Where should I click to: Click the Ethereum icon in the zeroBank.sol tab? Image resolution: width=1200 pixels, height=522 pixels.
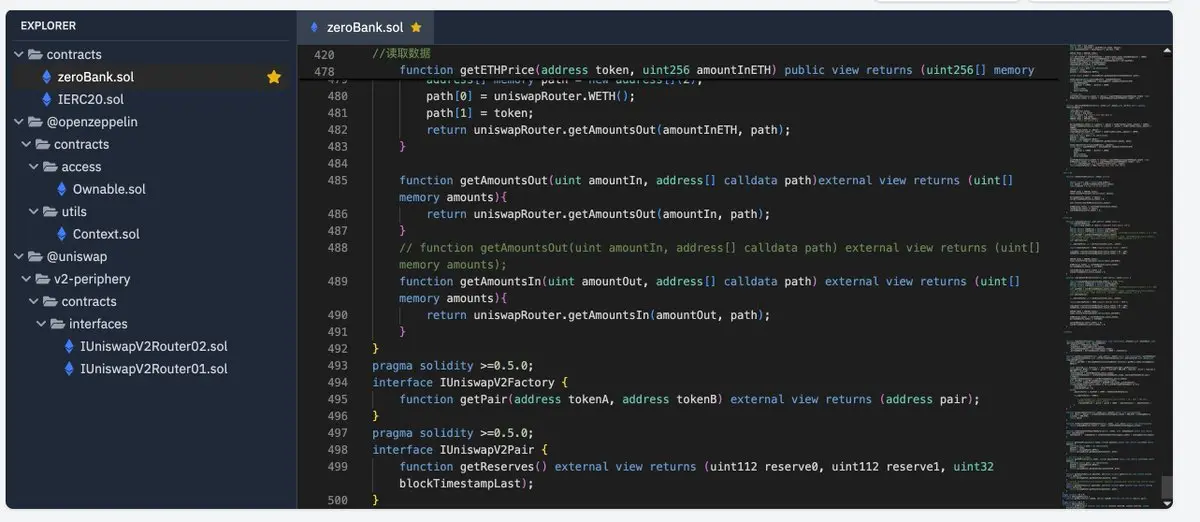click(315, 27)
